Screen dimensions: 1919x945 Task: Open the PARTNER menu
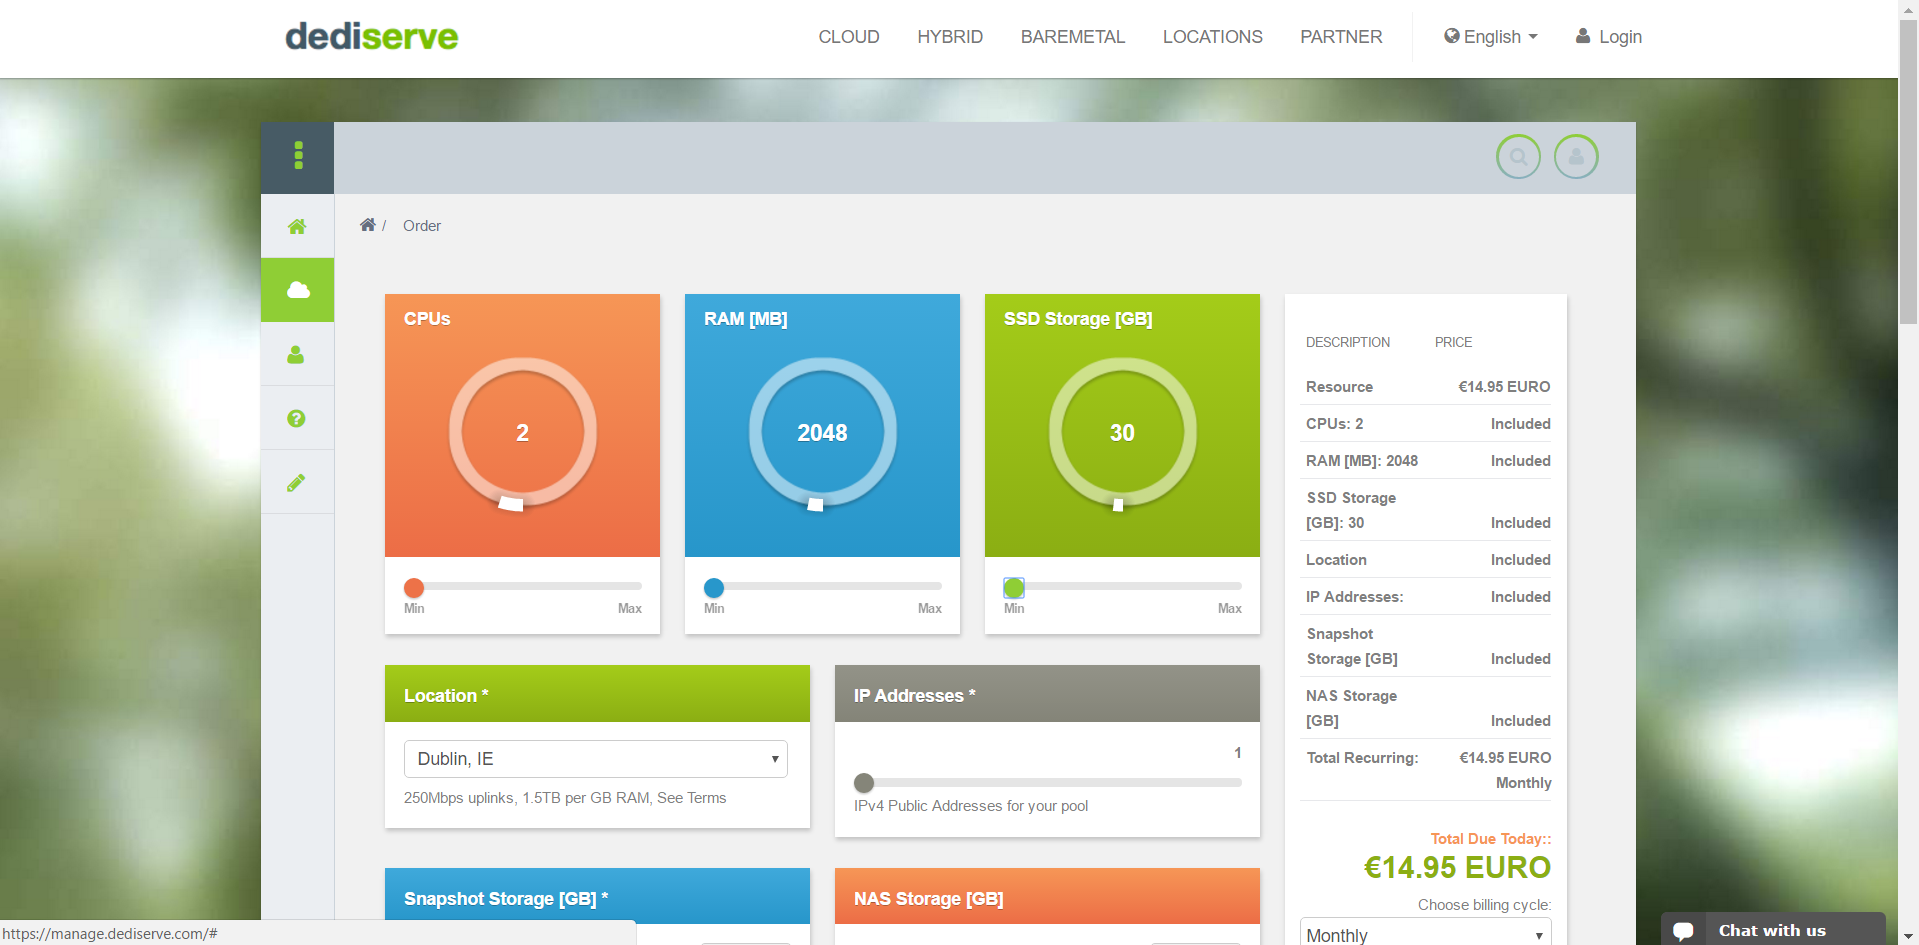1341,37
